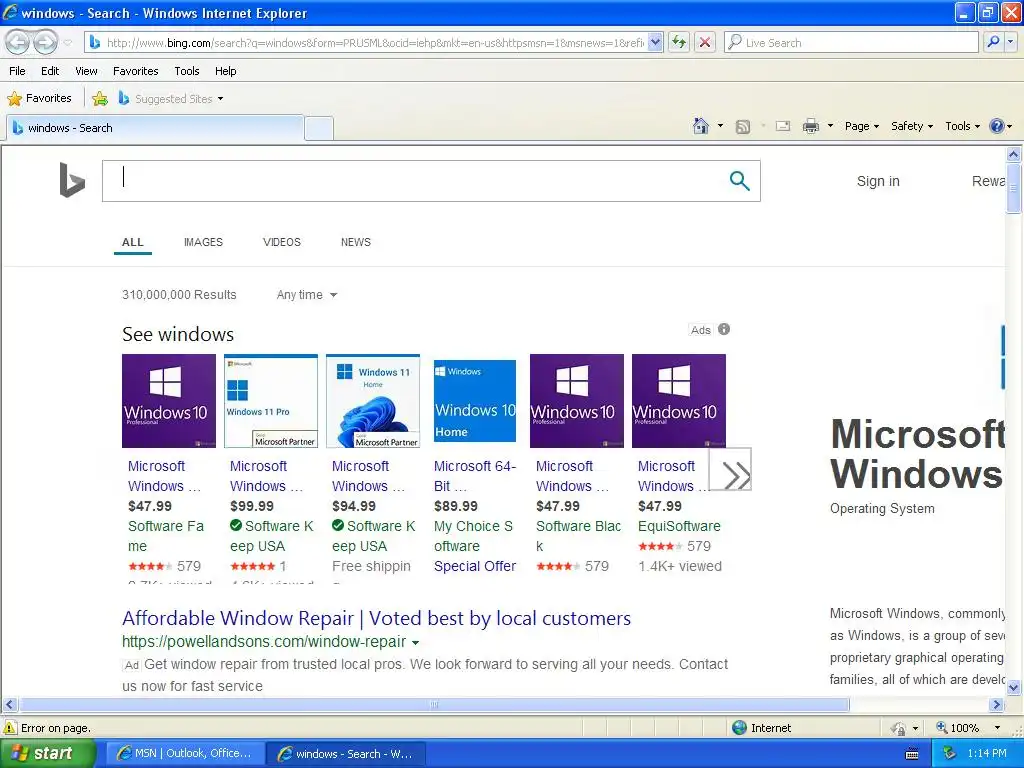The image size is (1024, 768).
Task: Open the Edit menu
Action: click(x=50, y=71)
